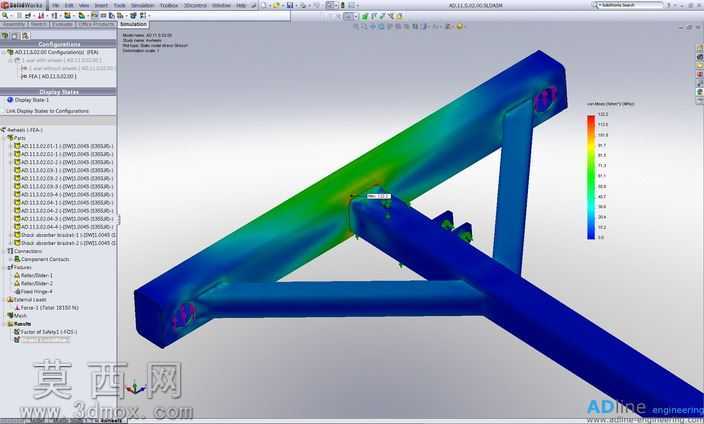
Task: Open dropdown arrow beside New icon
Action: point(269,6)
